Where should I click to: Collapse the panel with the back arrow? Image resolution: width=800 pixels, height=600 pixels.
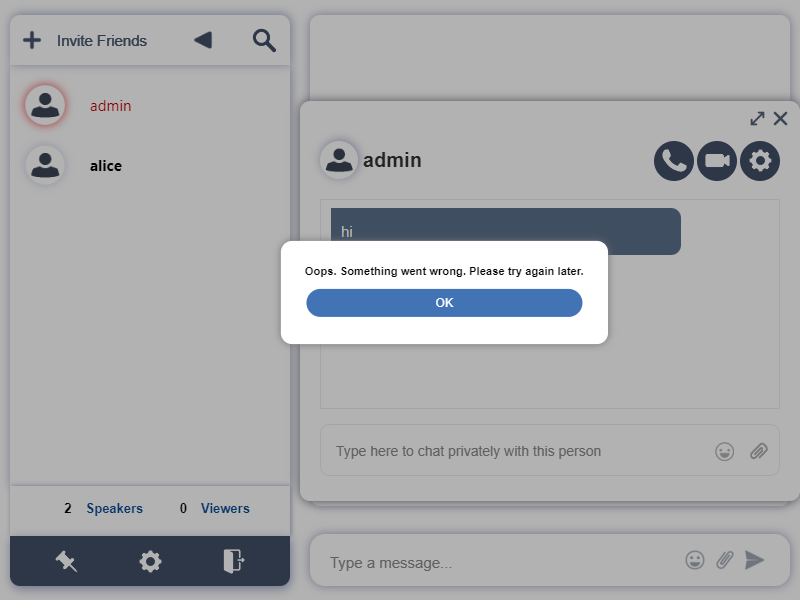click(203, 40)
